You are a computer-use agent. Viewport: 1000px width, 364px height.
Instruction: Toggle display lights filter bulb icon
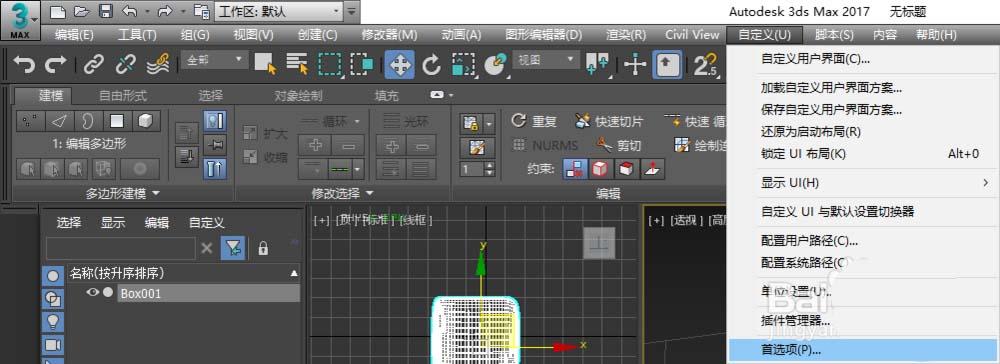pyautogui.click(x=53, y=321)
